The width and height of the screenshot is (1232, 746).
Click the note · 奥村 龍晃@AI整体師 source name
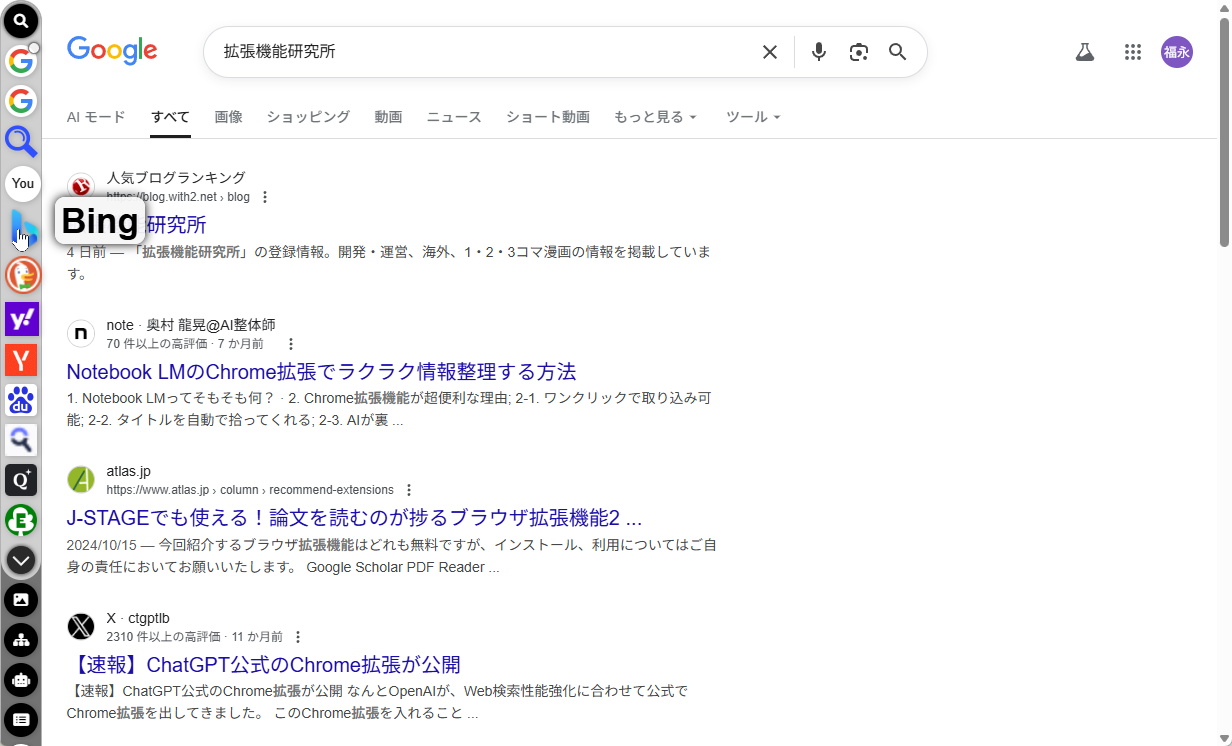pos(191,325)
